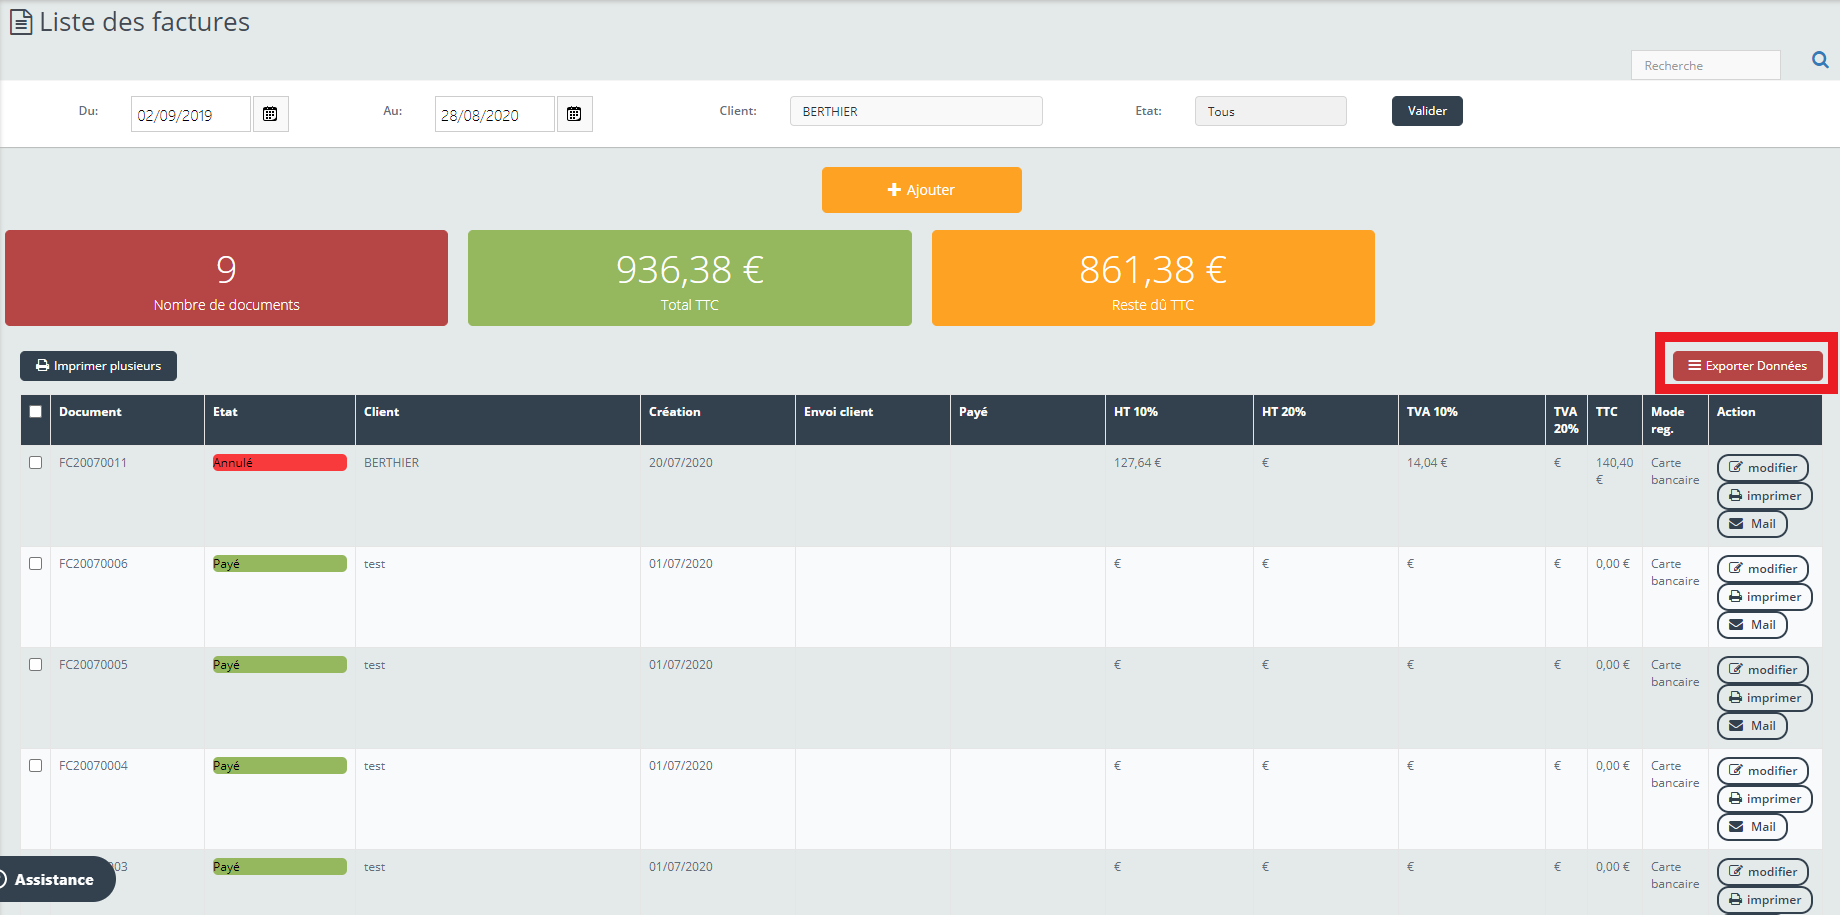
Task: Click modifier button for invoice FC20070011
Action: [x=1762, y=468]
